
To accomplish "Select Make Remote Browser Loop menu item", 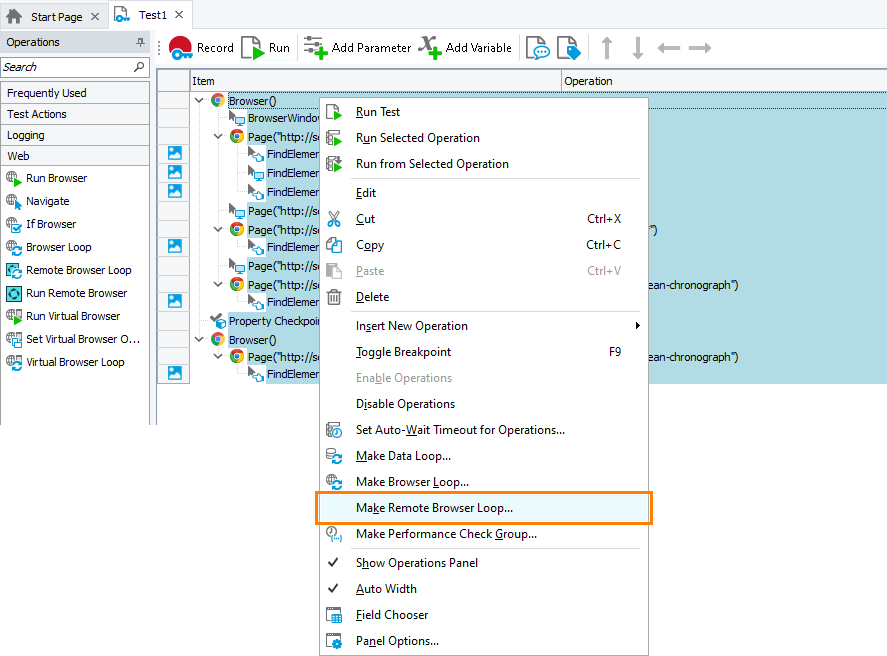I will pos(434,508).
